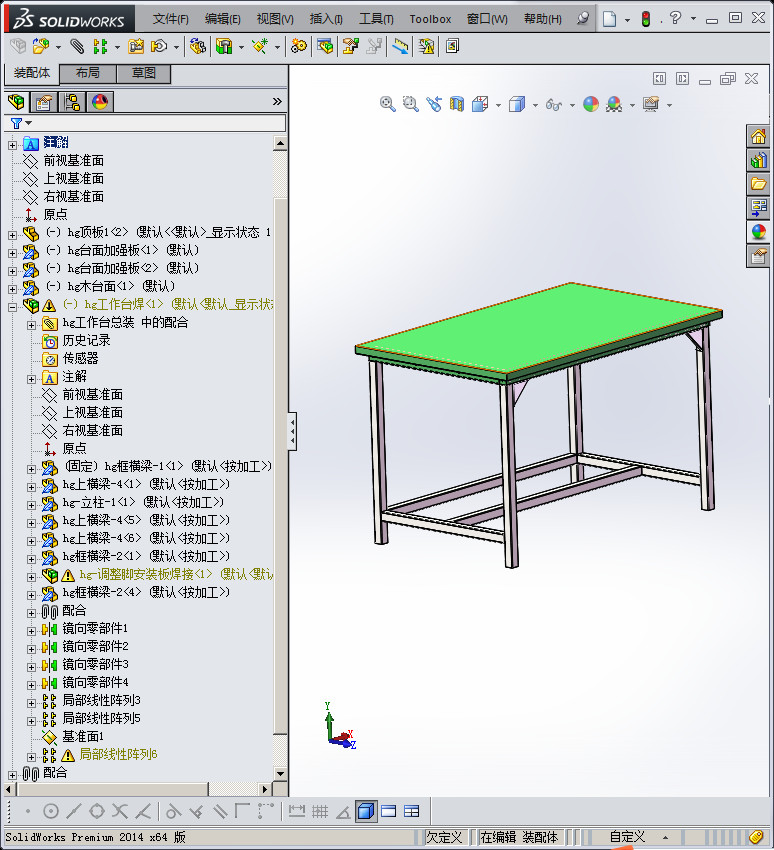Open the 文件(F) menu
Viewport: 774px width, 850px height.
coord(171,19)
